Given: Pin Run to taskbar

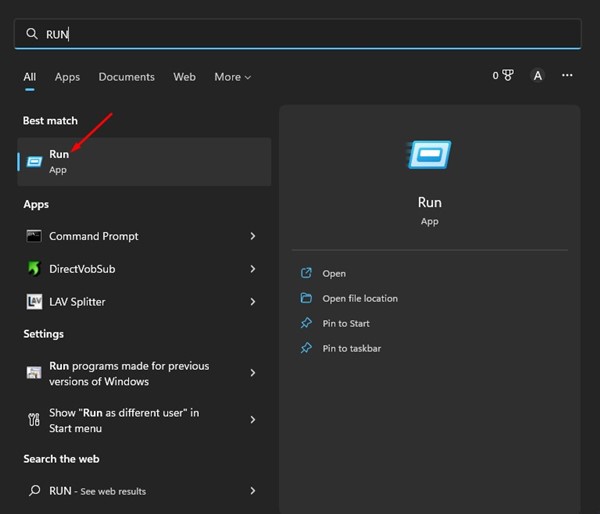Looking at the screenshot, I should 350,348.
